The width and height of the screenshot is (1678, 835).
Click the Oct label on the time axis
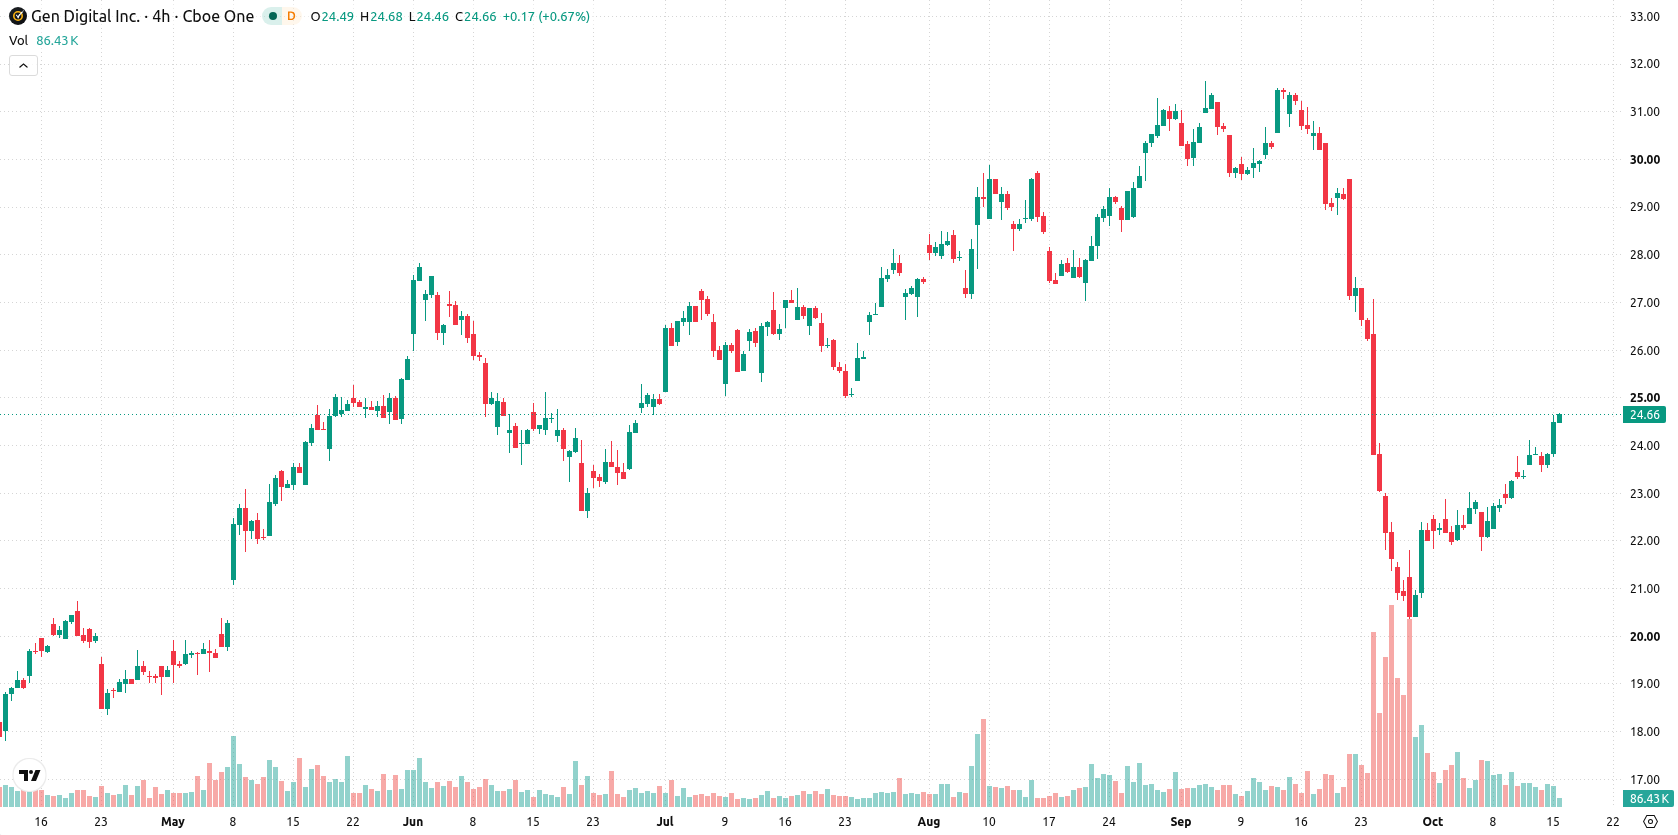pyautogui.click(x=1433, y=822)
